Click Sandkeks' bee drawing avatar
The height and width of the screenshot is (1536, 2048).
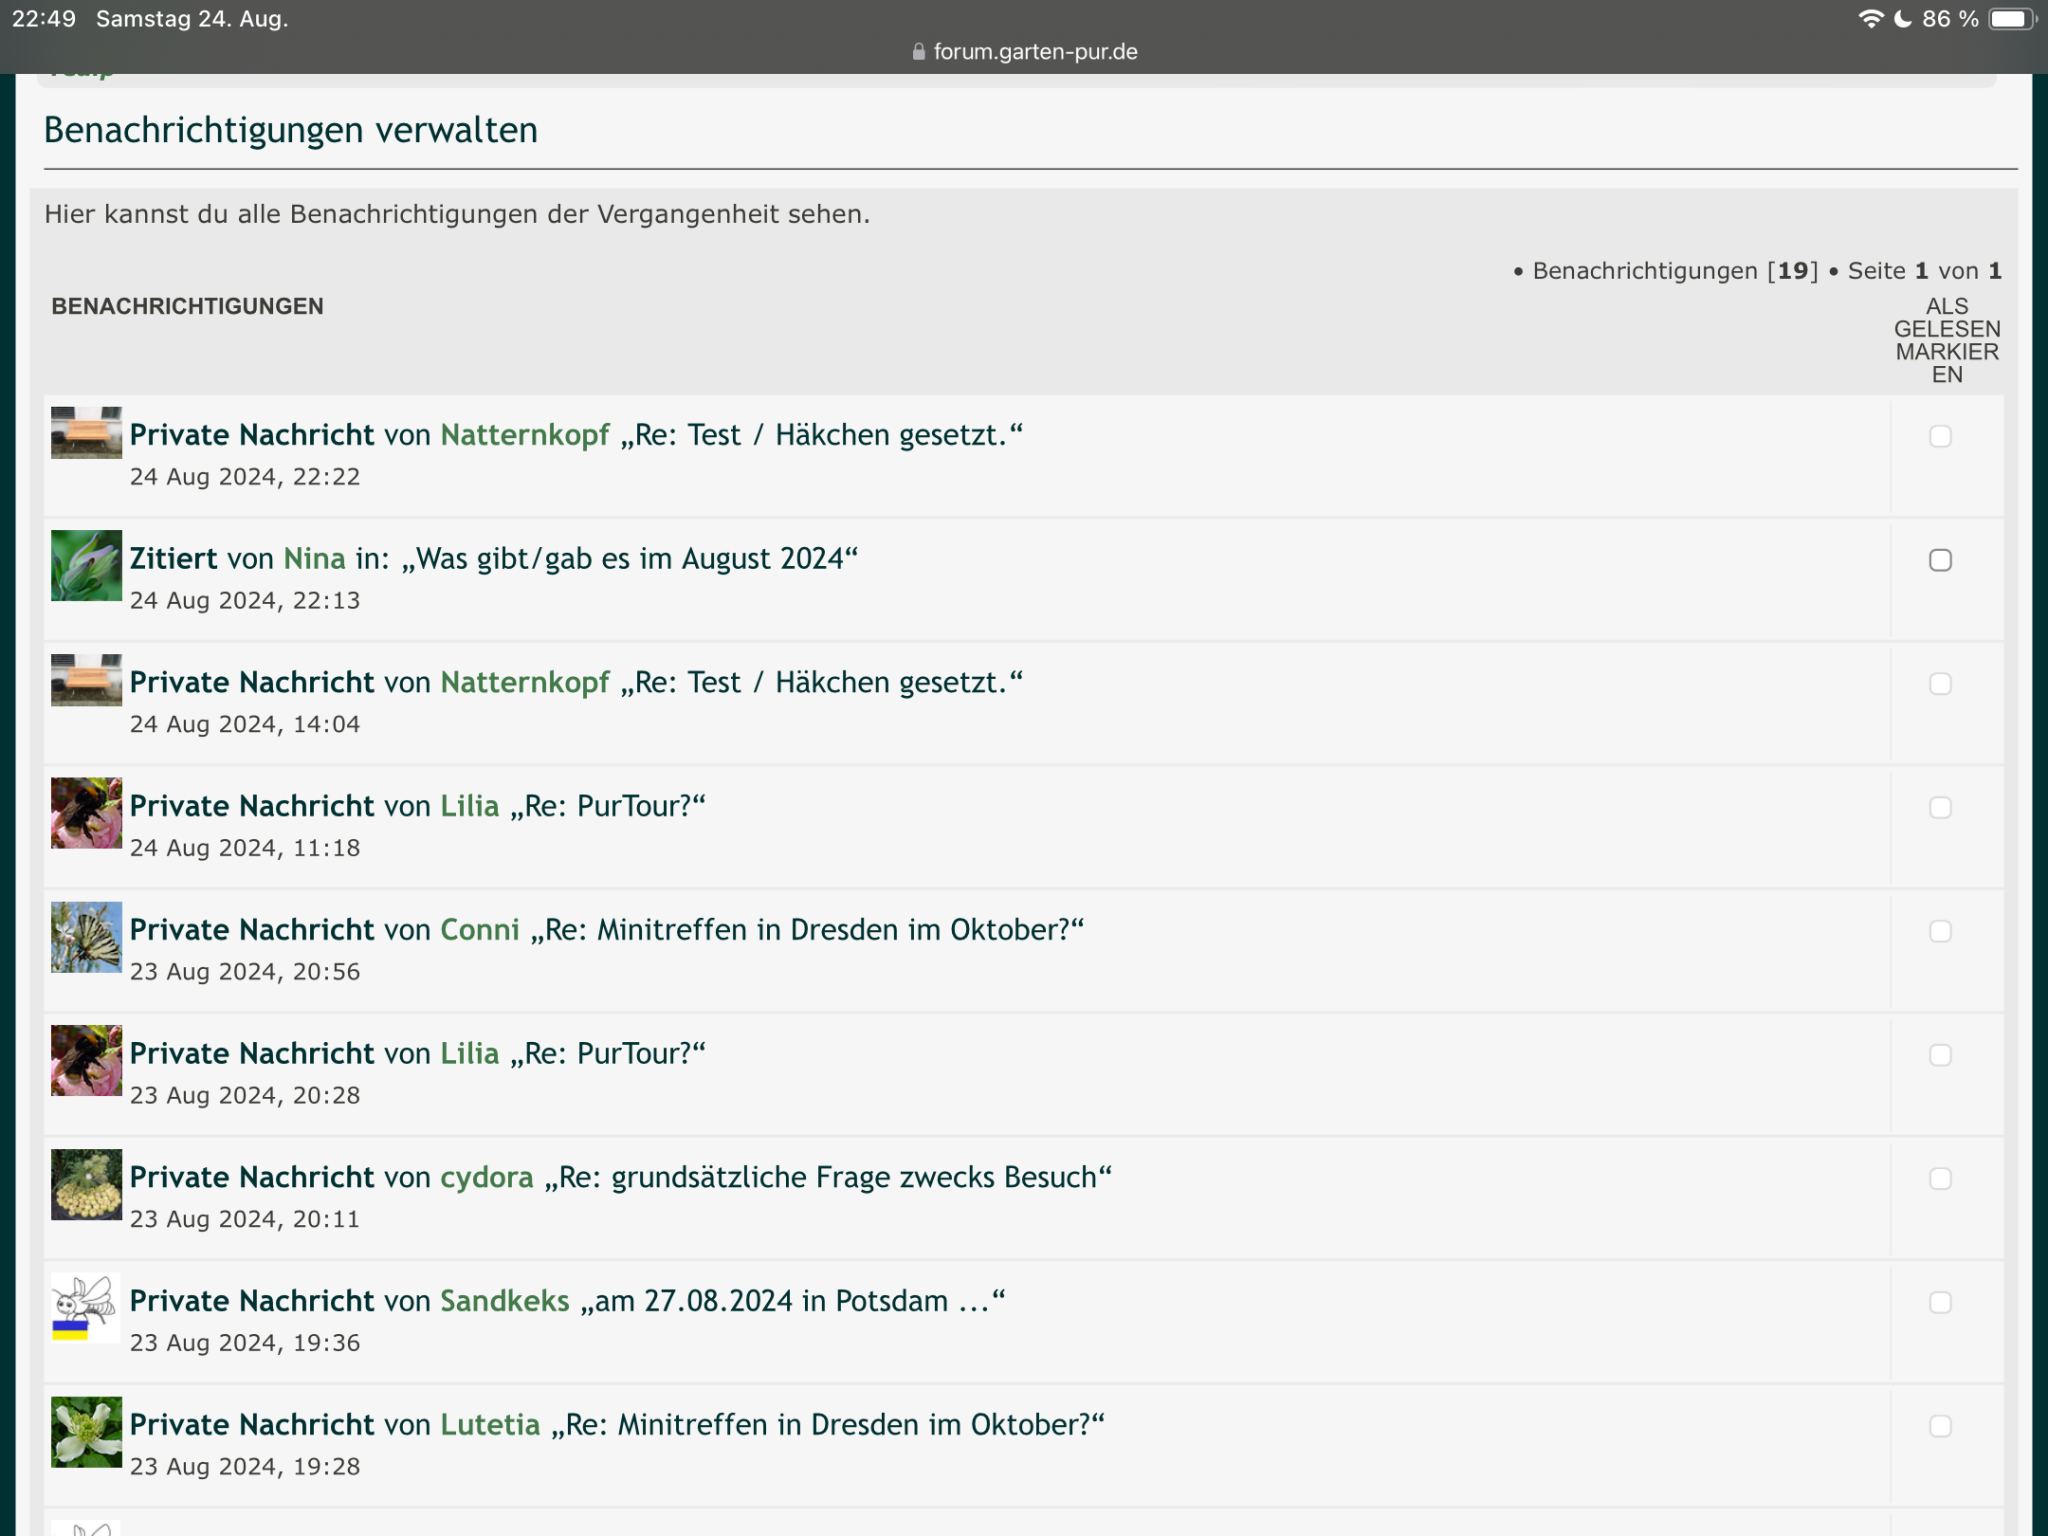coord(86,1307)
